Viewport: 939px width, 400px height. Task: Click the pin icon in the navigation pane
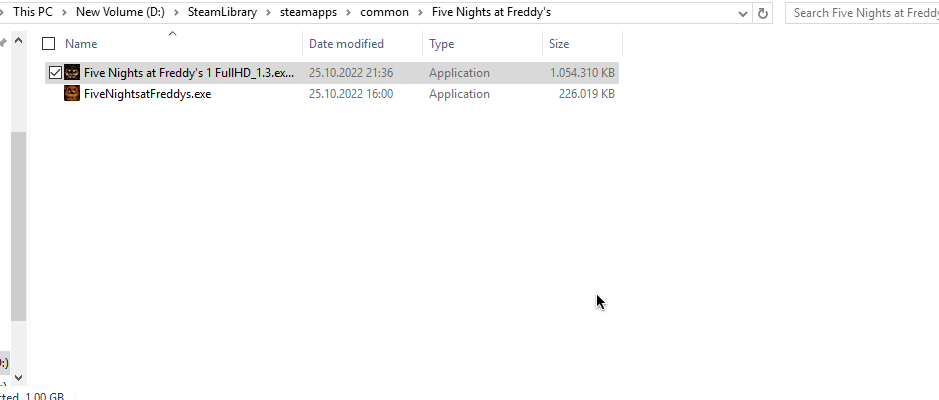pos(3,42)
